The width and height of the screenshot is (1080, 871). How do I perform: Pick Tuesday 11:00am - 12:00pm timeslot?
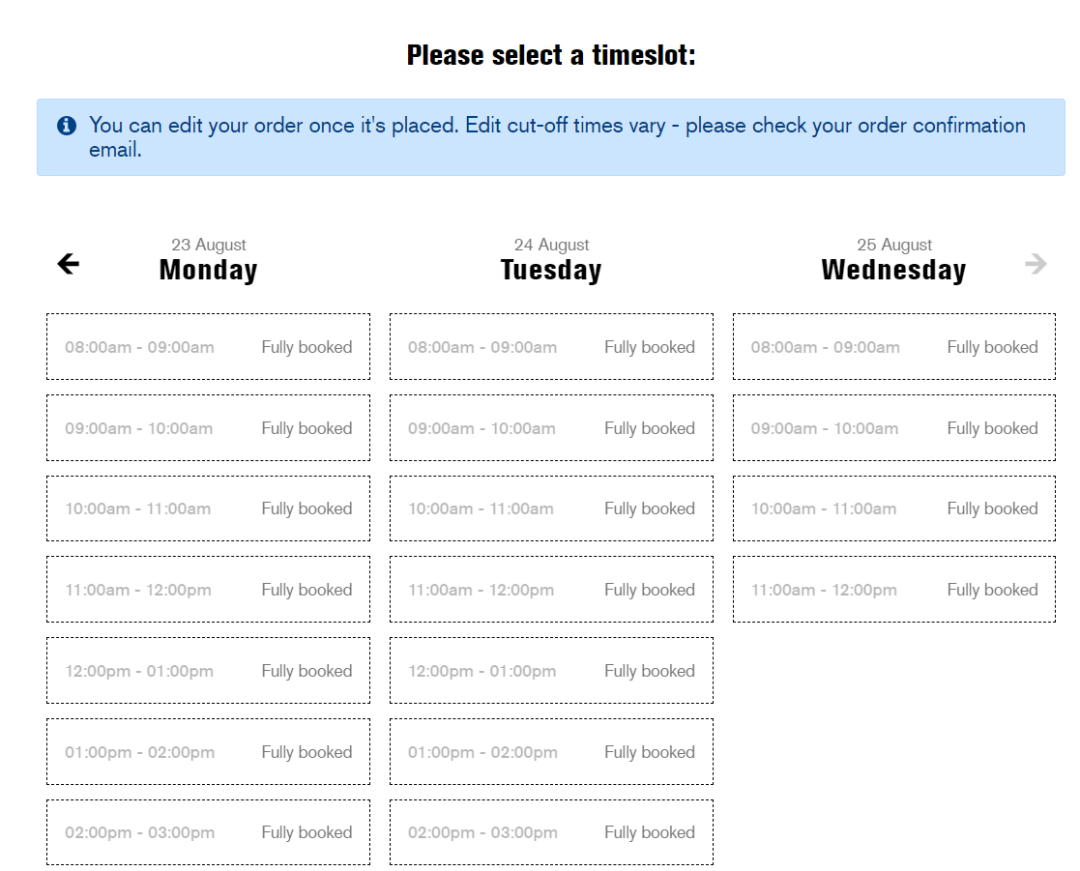pos(551,589)
